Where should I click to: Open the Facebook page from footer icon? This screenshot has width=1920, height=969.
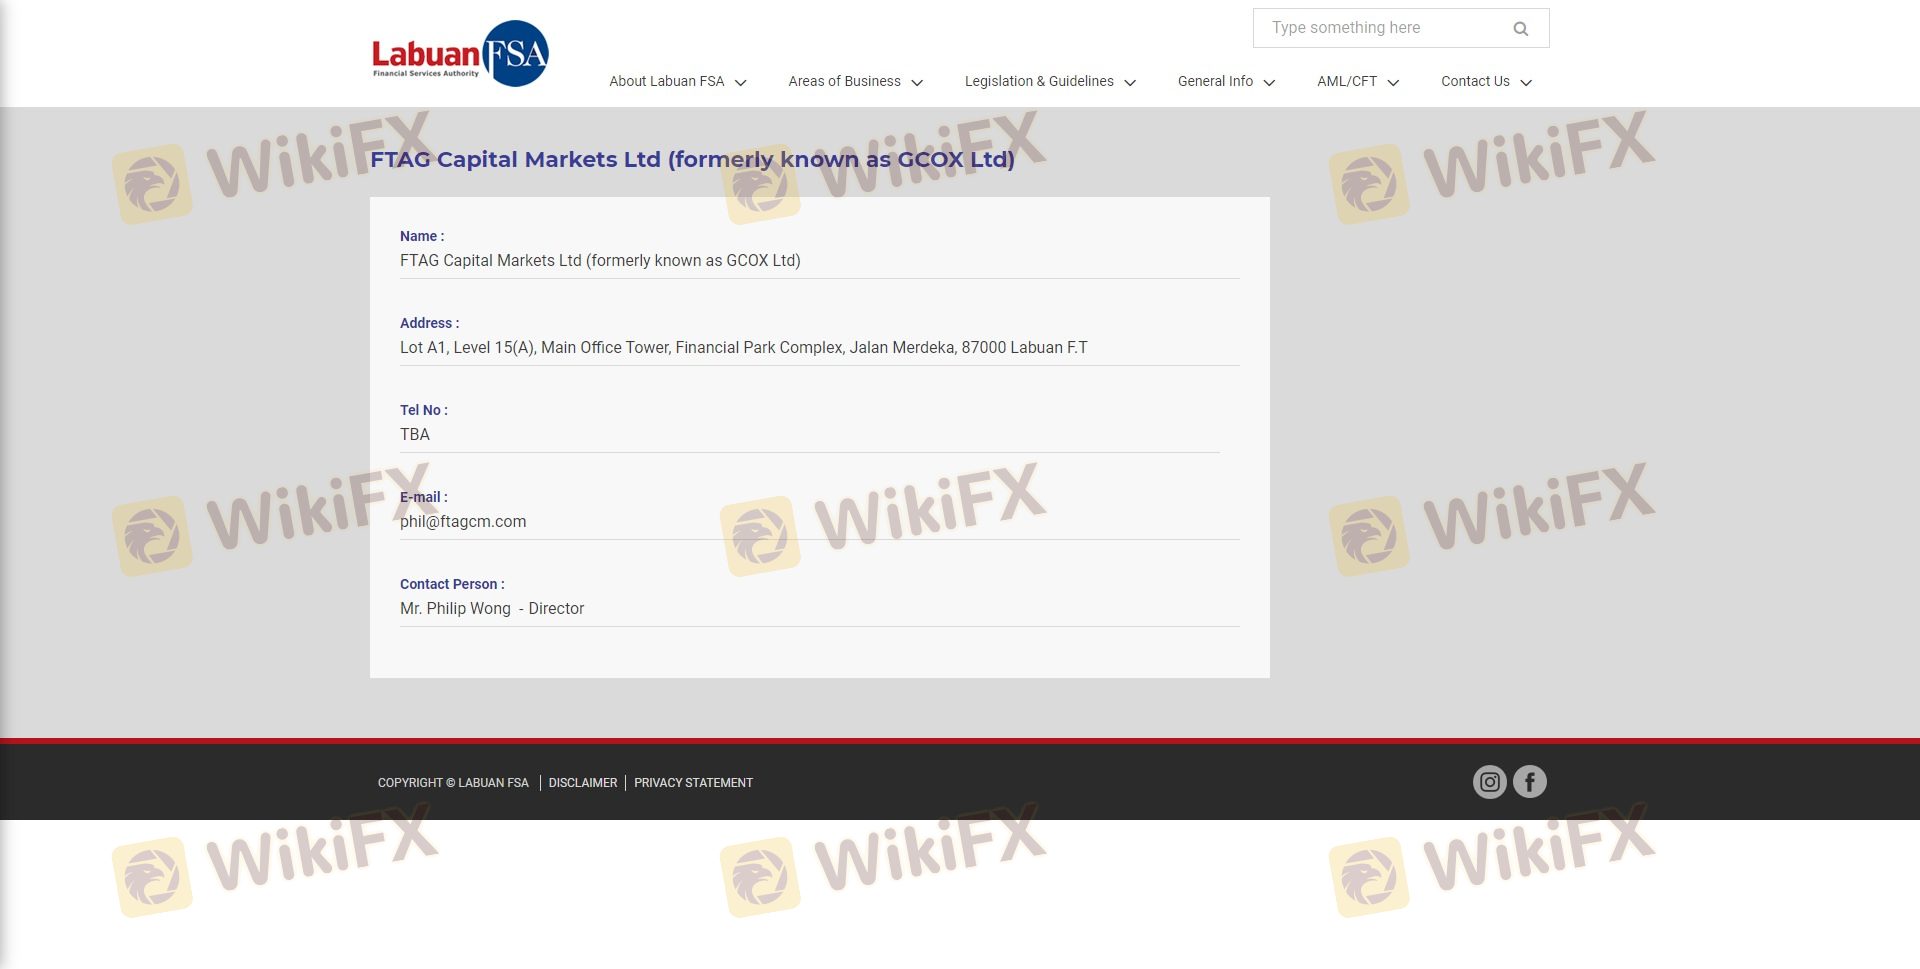point(1529,782)
